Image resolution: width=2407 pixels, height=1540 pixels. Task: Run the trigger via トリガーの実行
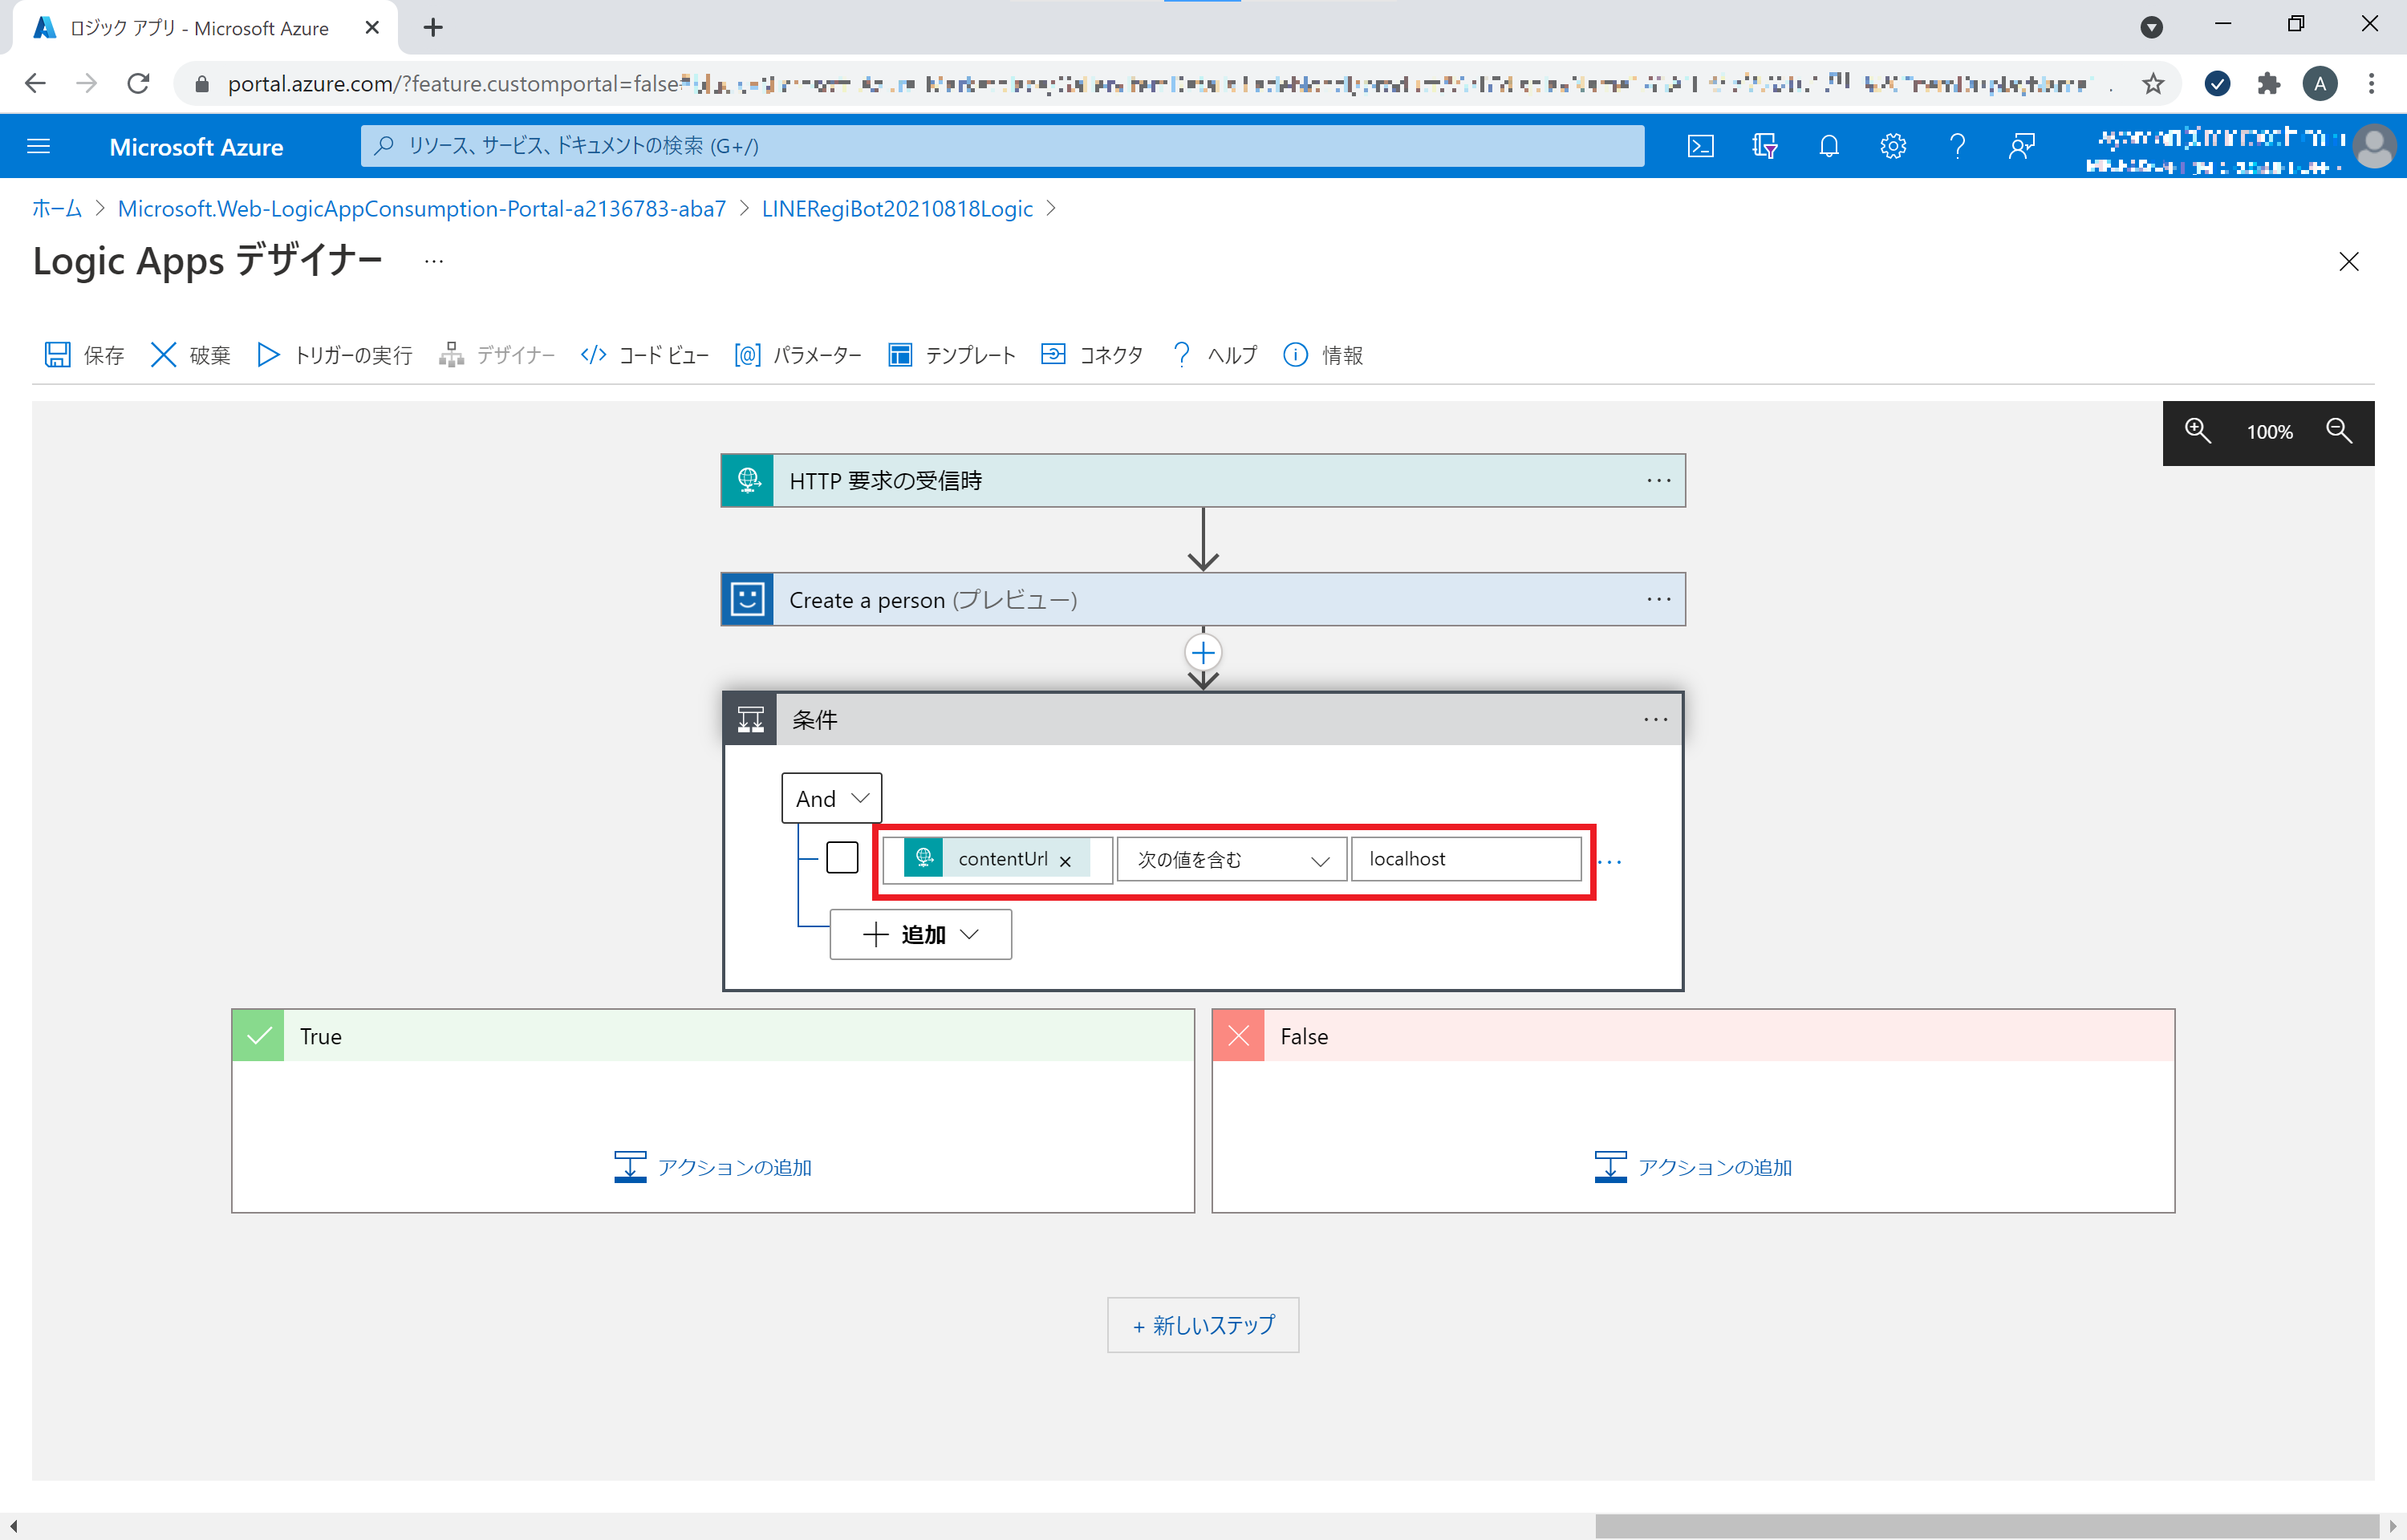333,354
